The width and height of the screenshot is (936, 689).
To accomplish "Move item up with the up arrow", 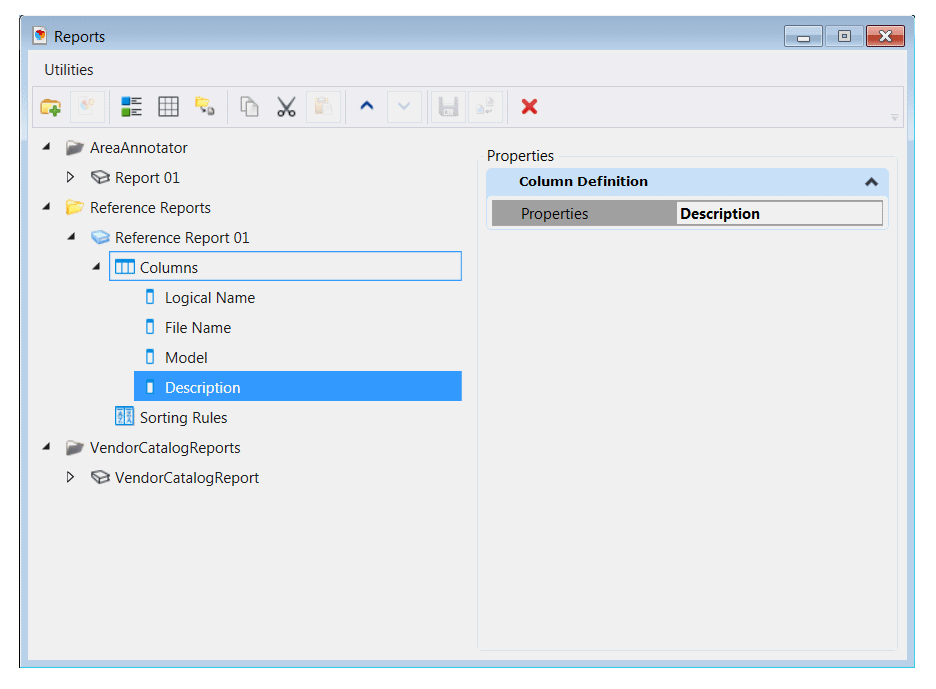I will (x=367, y=106).
